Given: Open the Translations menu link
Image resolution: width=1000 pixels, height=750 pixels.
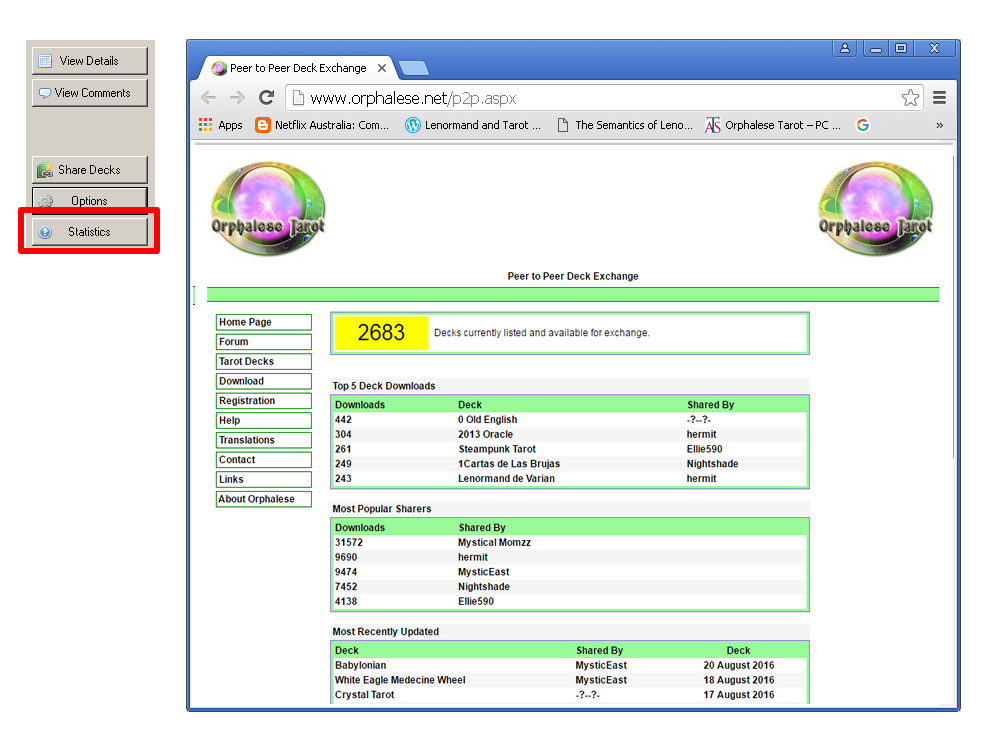Looking at the screenshot, I should (x=263, y=440).
